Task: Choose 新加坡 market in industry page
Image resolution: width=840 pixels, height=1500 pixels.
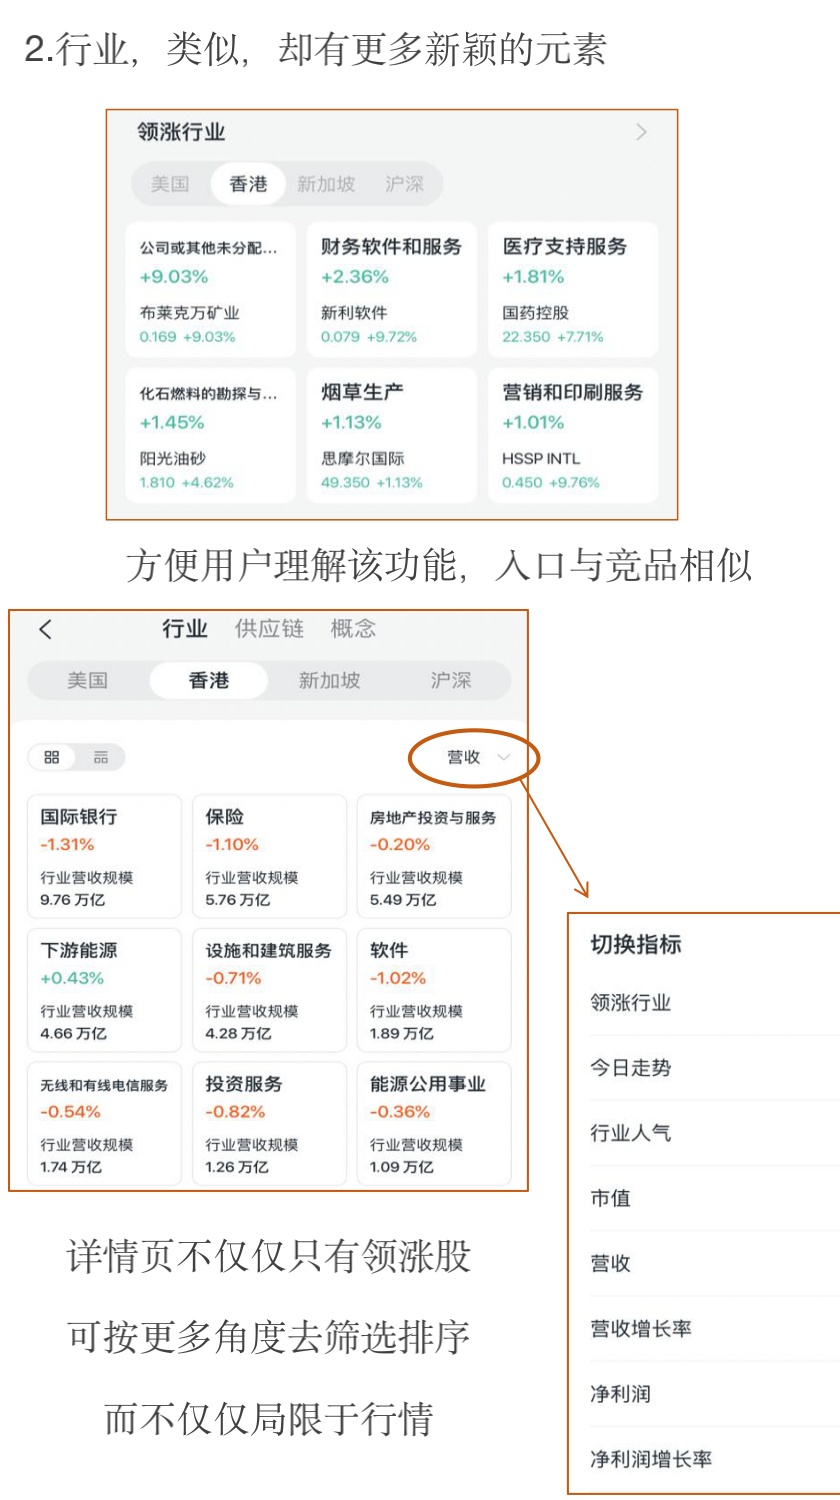Action: [329, 681]
